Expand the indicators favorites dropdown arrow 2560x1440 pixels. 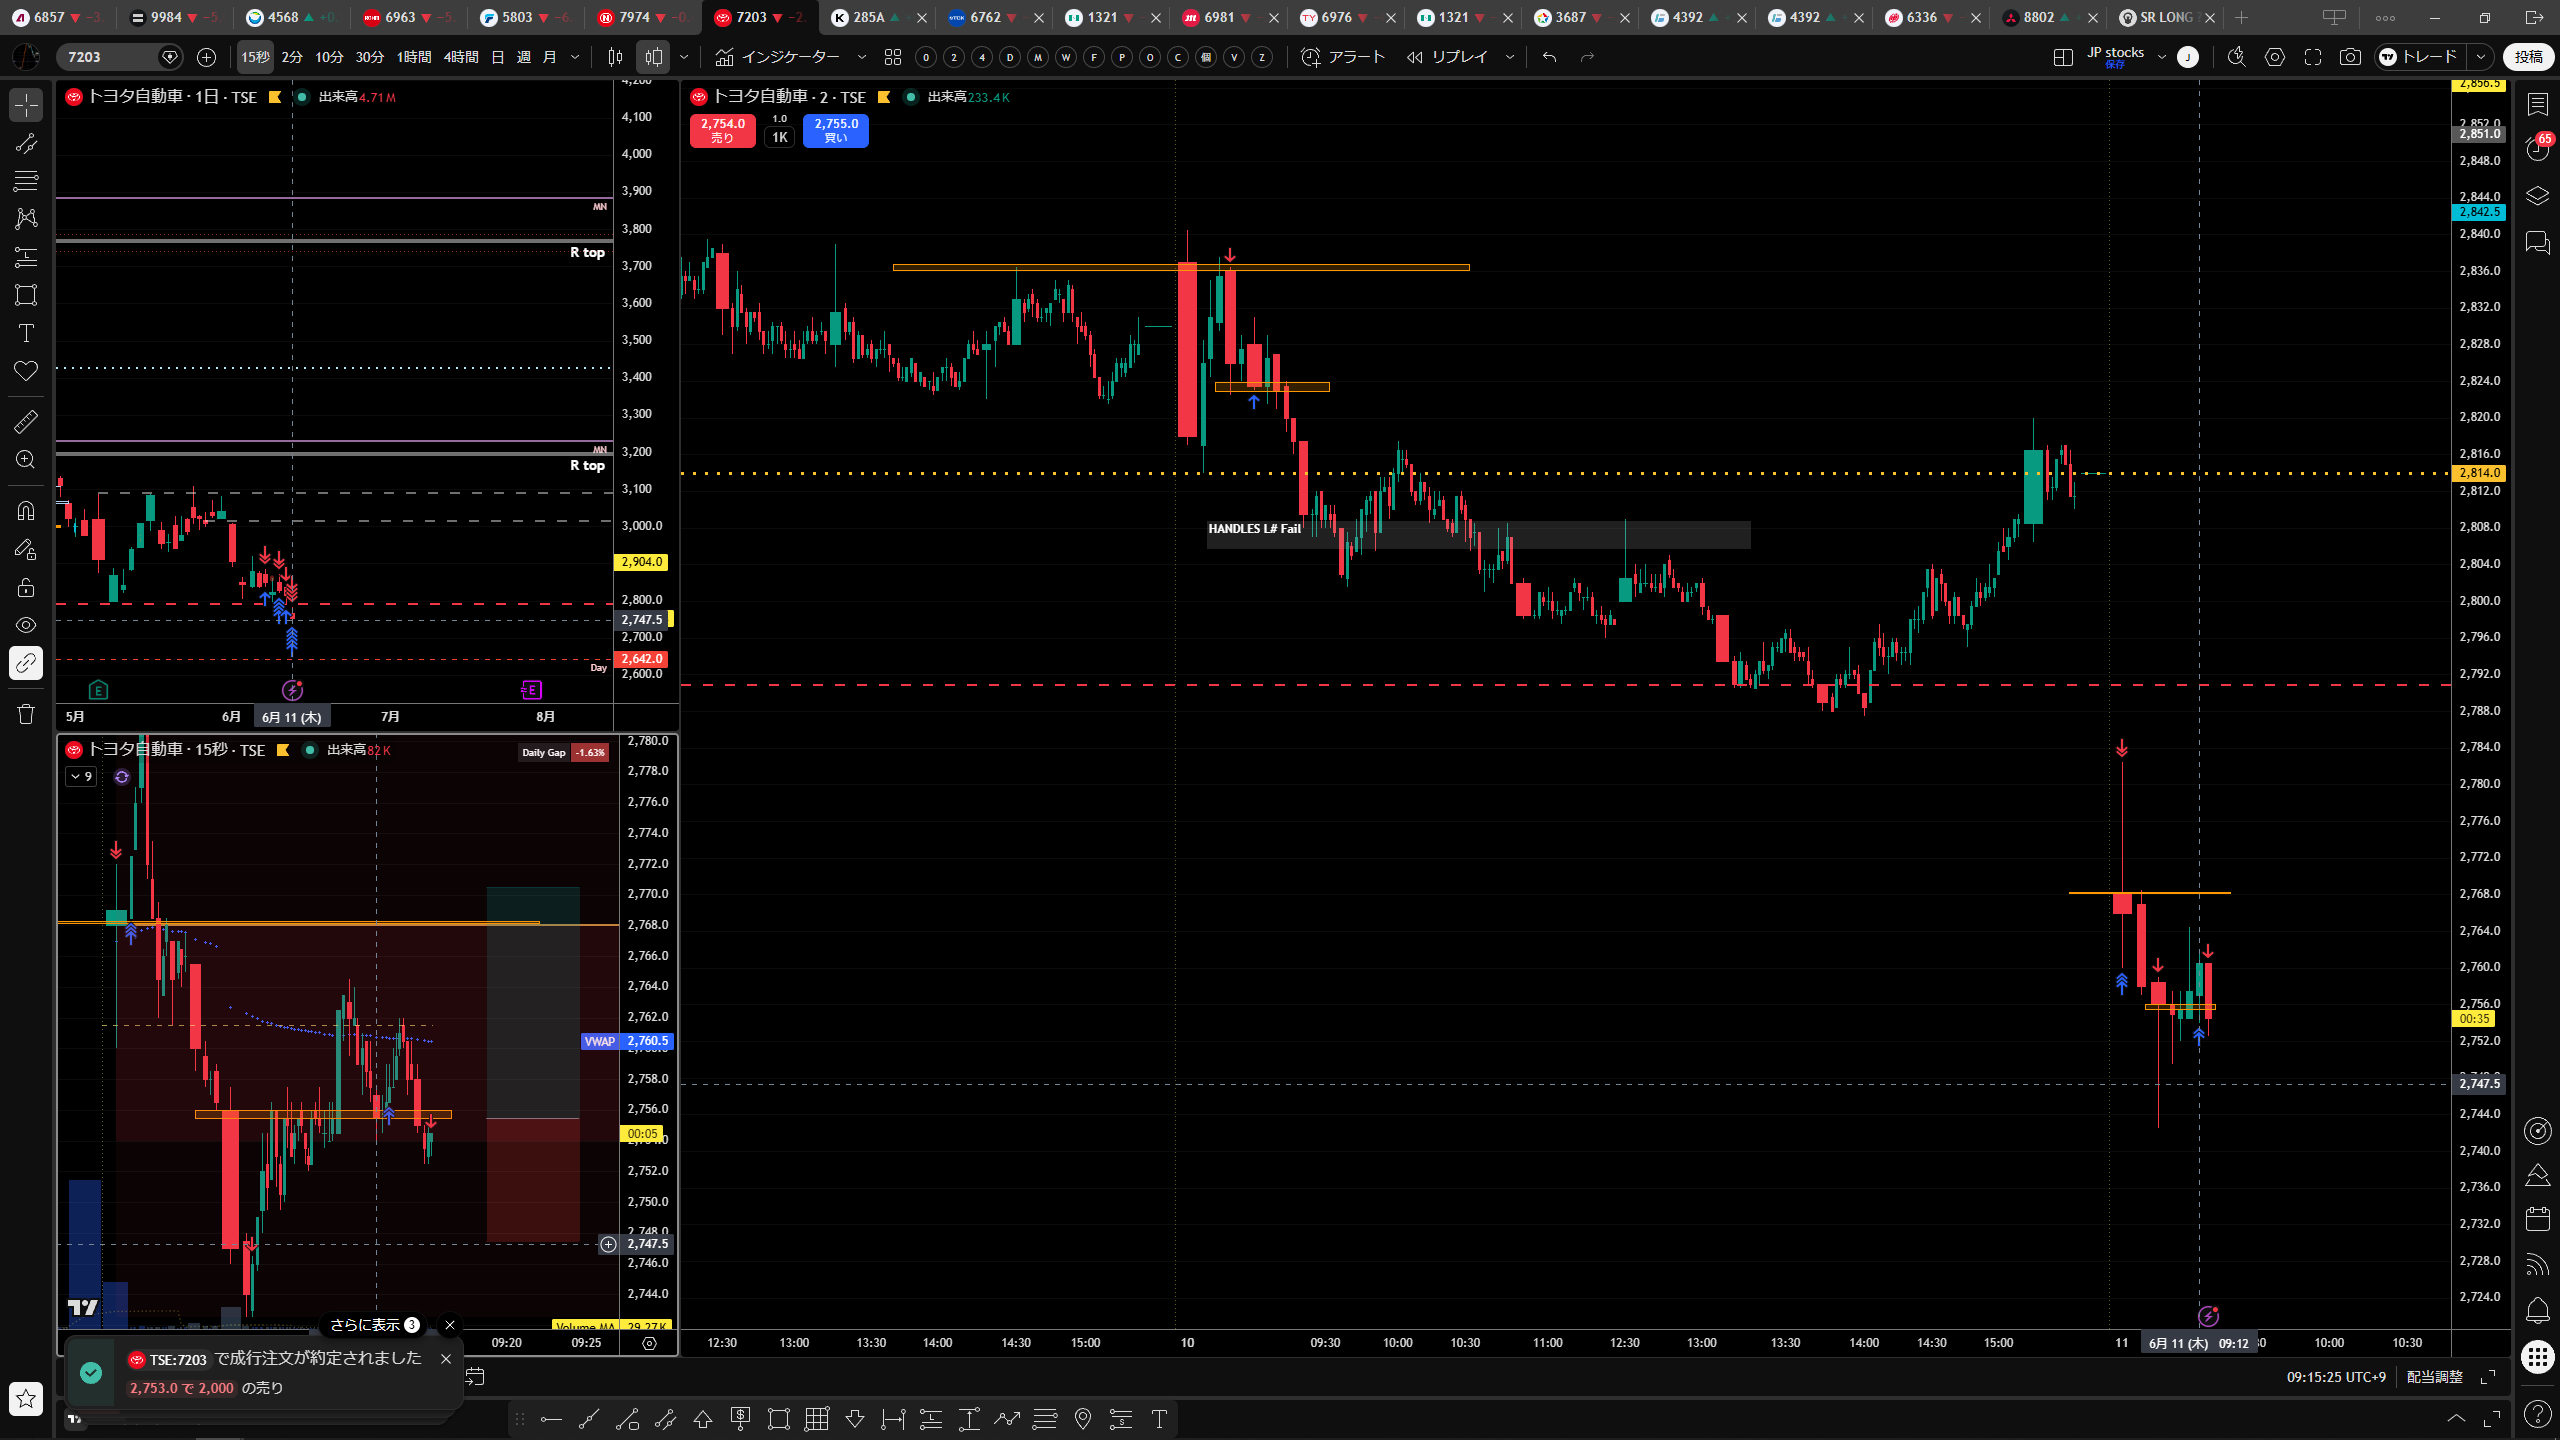[862, 57]
